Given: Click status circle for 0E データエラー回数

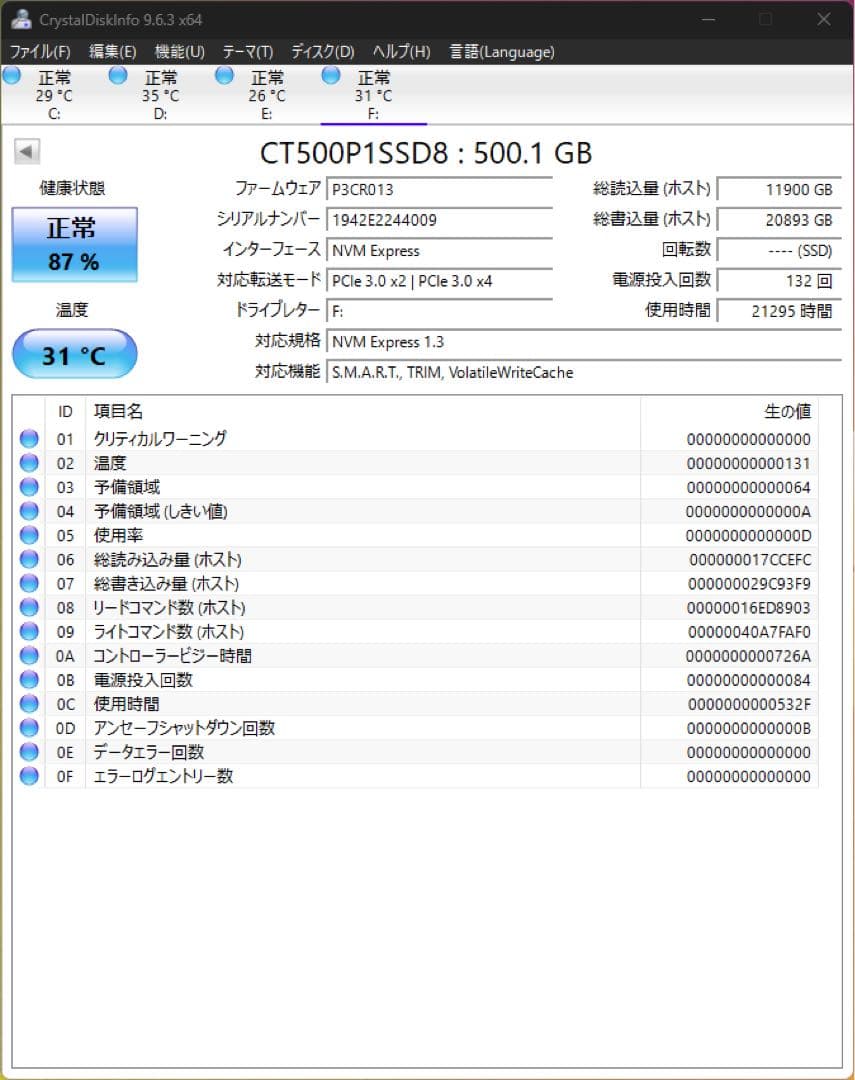Looking at the screenshot, I should pyautogui.click(x=29, y=752).
